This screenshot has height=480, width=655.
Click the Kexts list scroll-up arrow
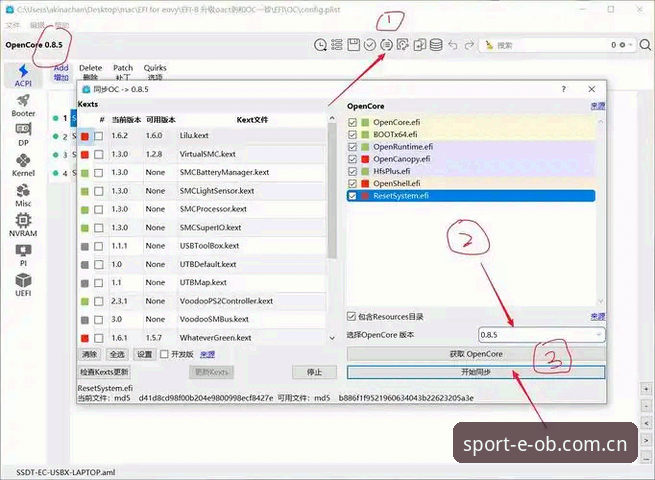332,119
